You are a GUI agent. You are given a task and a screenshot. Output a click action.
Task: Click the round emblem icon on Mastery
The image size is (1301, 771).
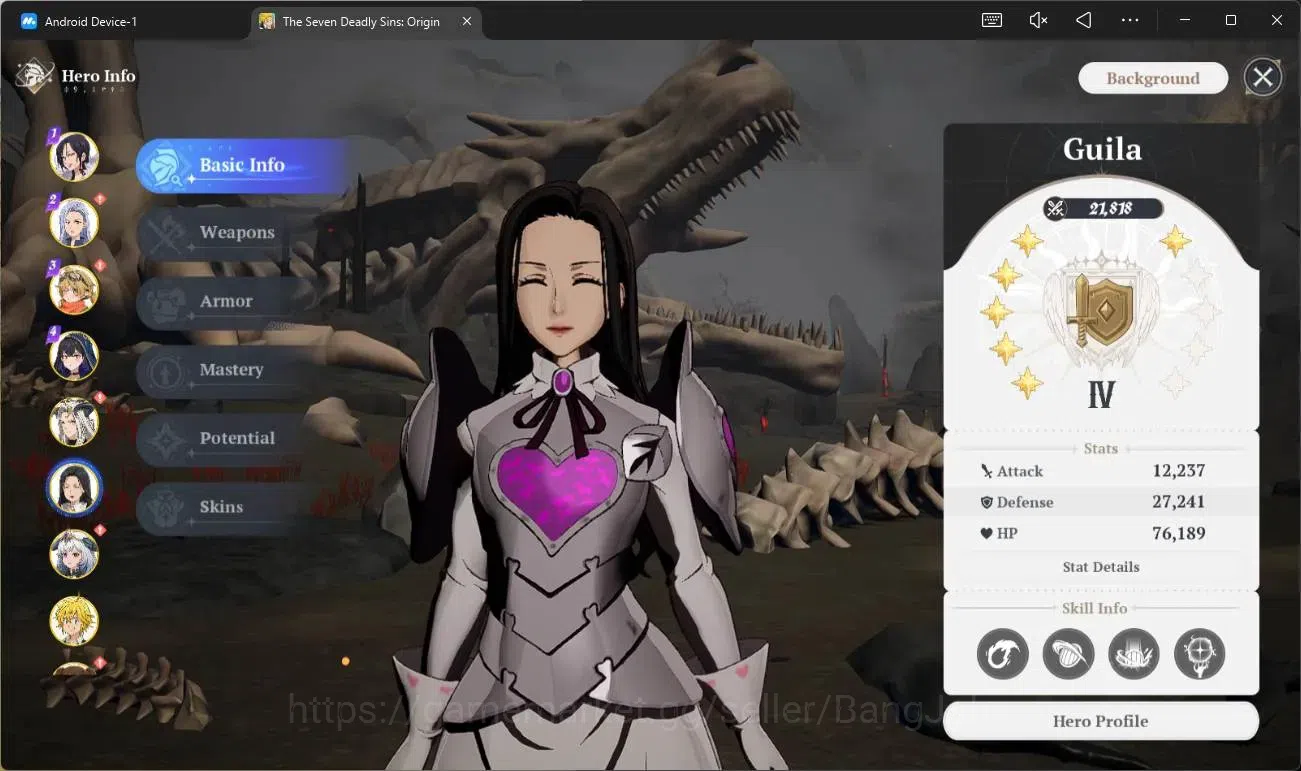(164, 371)
